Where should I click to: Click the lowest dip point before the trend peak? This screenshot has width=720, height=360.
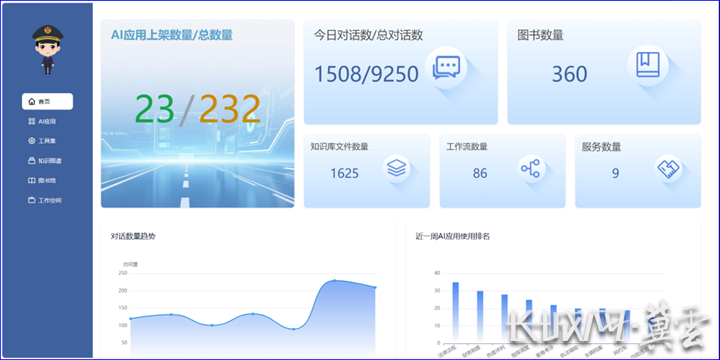293,329
